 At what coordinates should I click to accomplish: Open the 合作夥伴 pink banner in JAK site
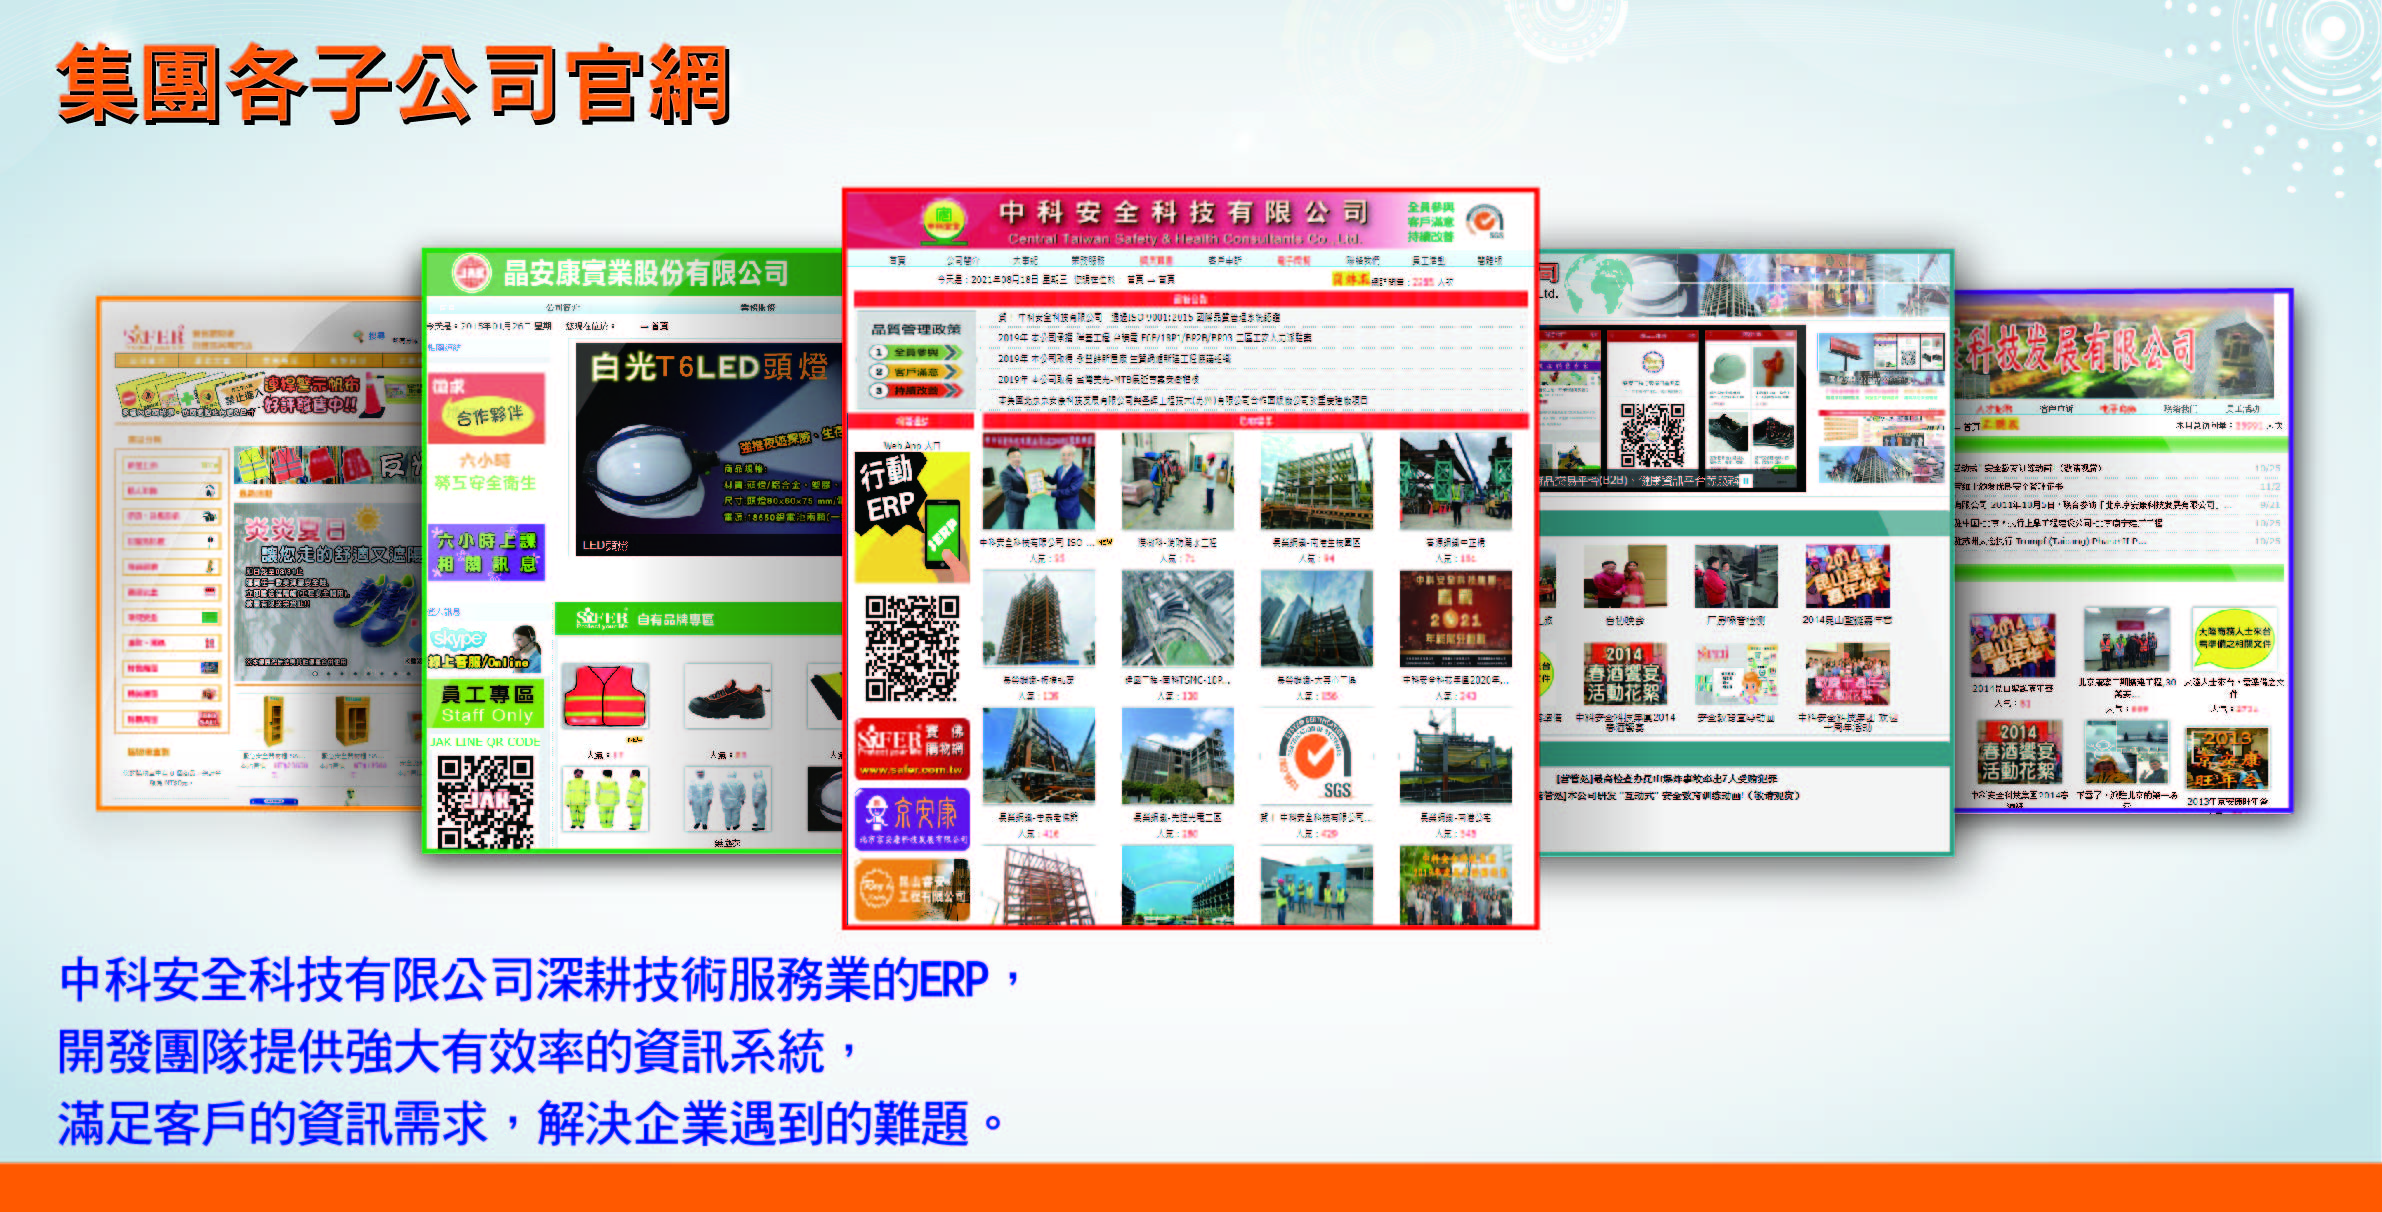(x=487, y=408)
